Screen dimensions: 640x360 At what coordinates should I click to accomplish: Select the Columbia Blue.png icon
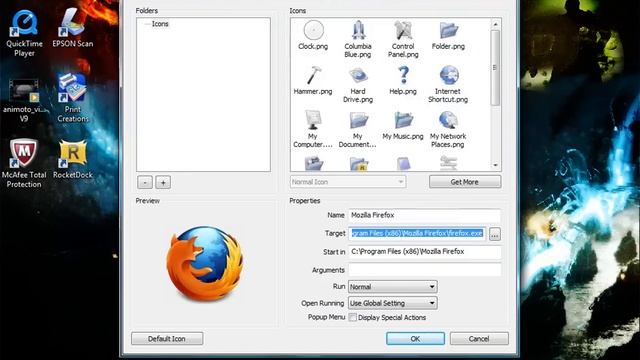(x=358, y=39)
